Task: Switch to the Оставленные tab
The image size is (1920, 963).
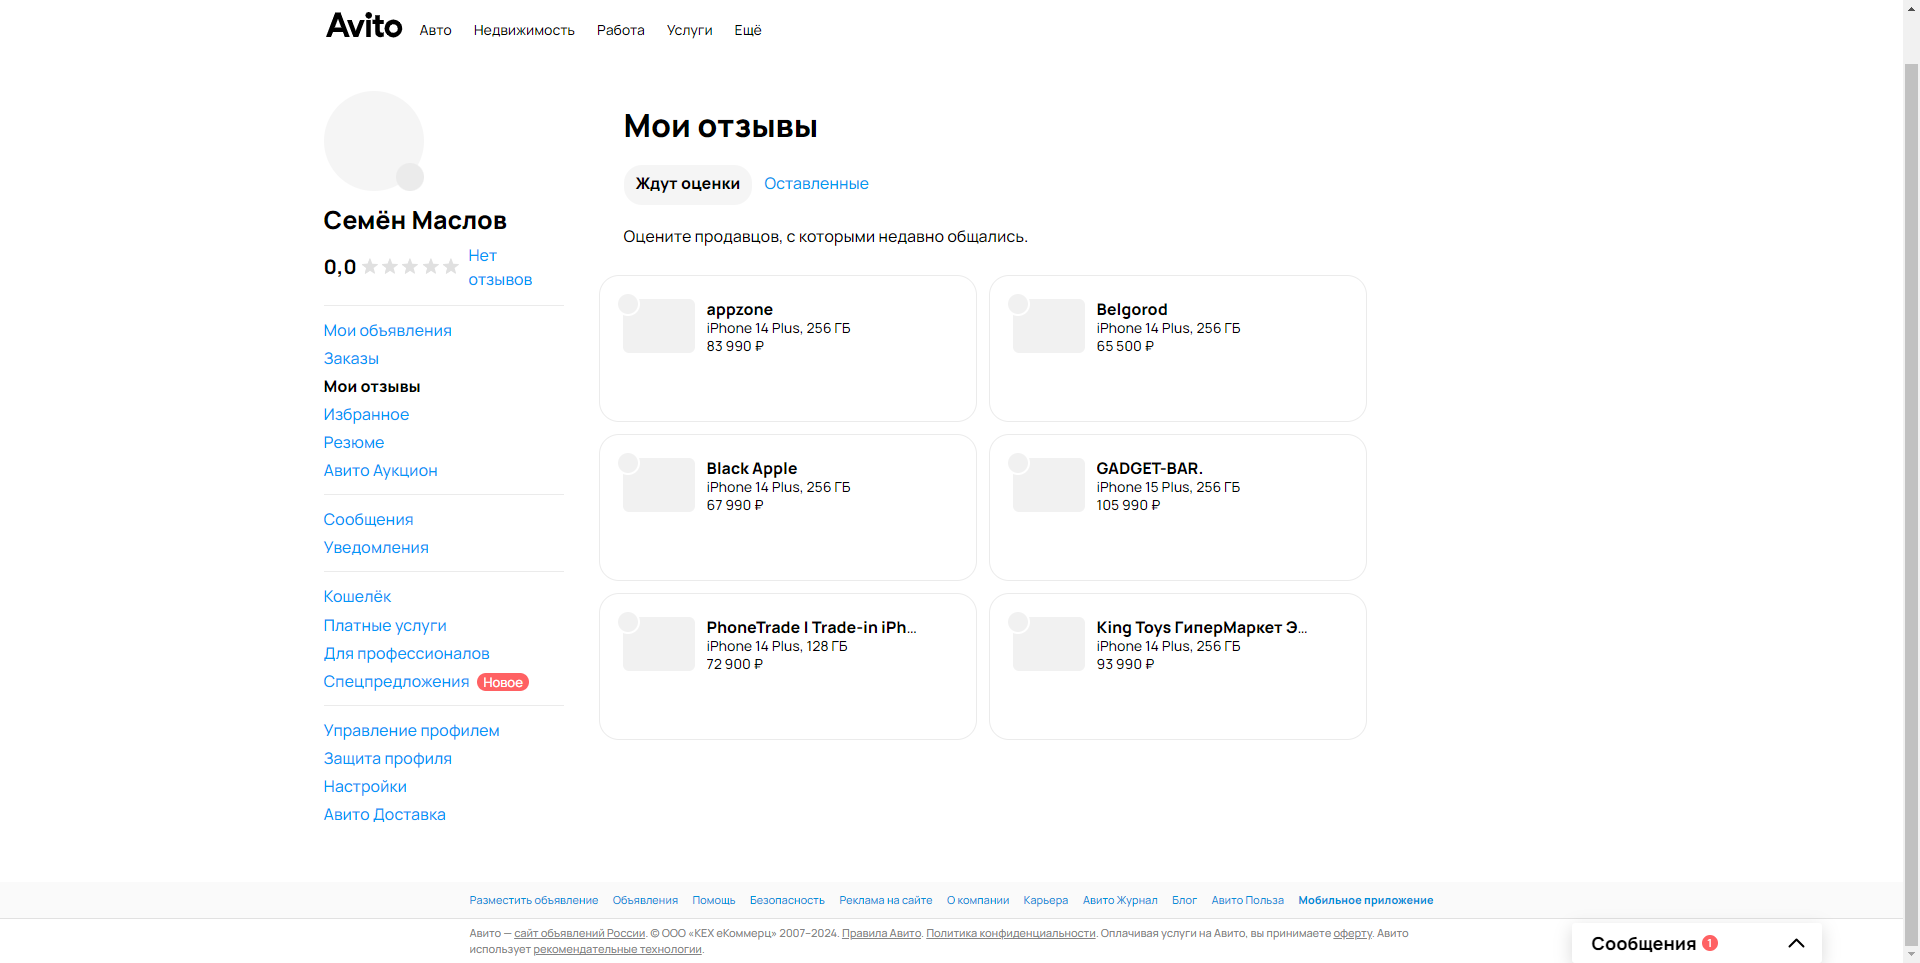Action: pyautogui.click(x=816, y=184)
